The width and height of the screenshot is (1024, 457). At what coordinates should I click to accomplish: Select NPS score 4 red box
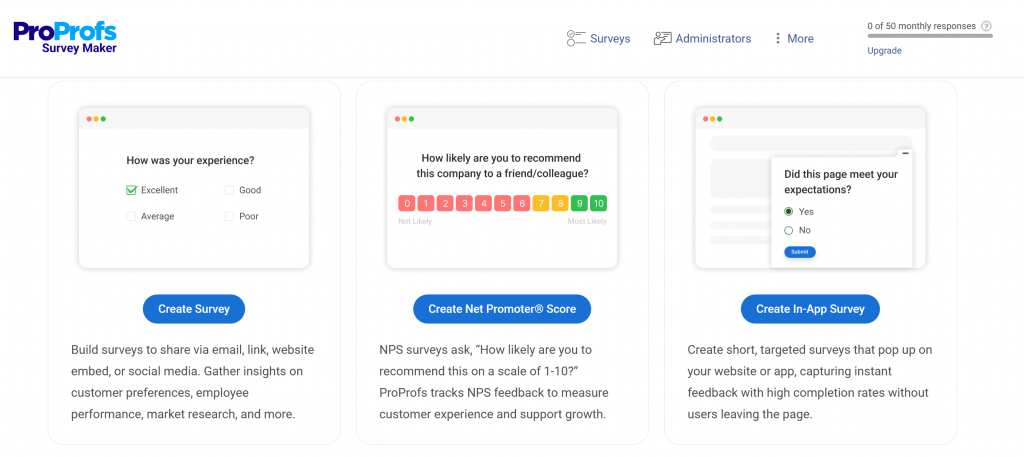coord(483,203)
